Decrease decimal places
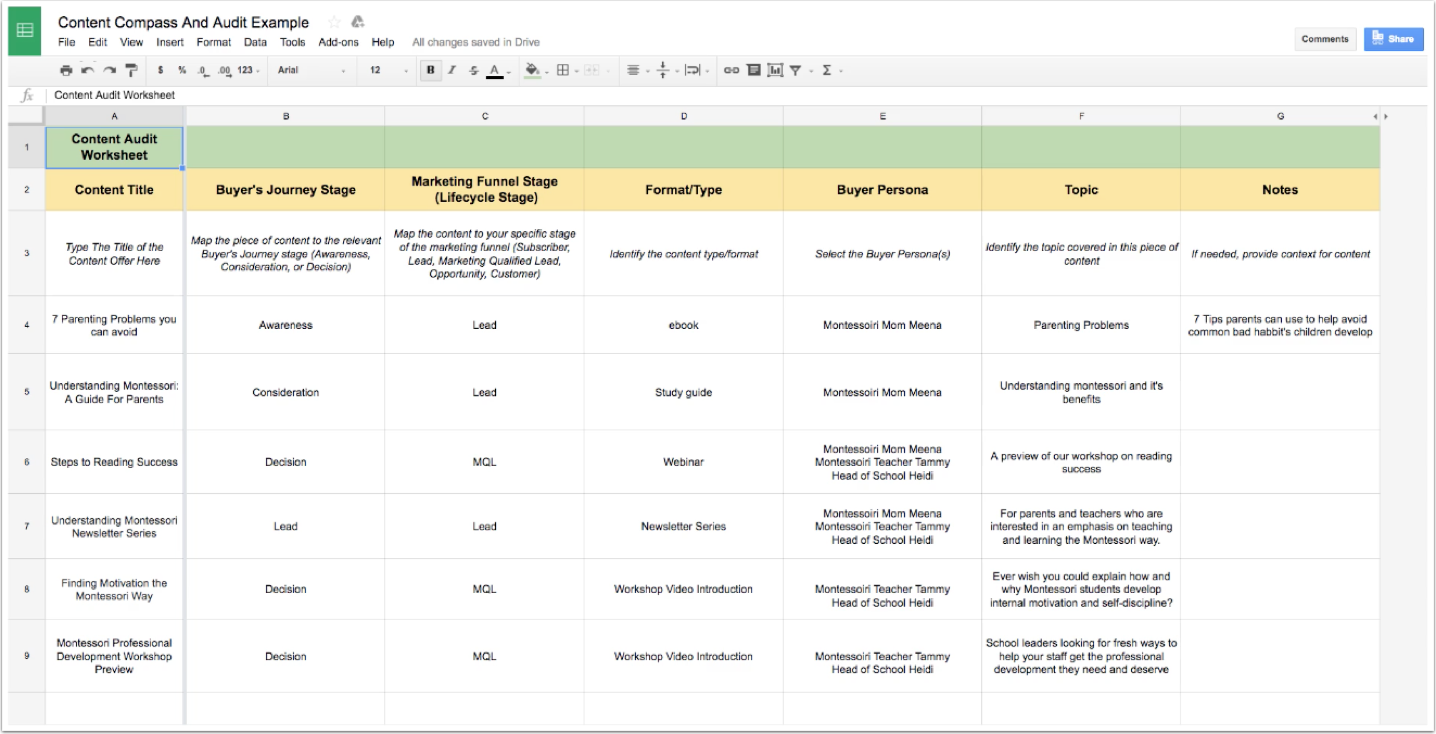The width and height of the screenshot is (1436, 734). [x=203, y=70]
